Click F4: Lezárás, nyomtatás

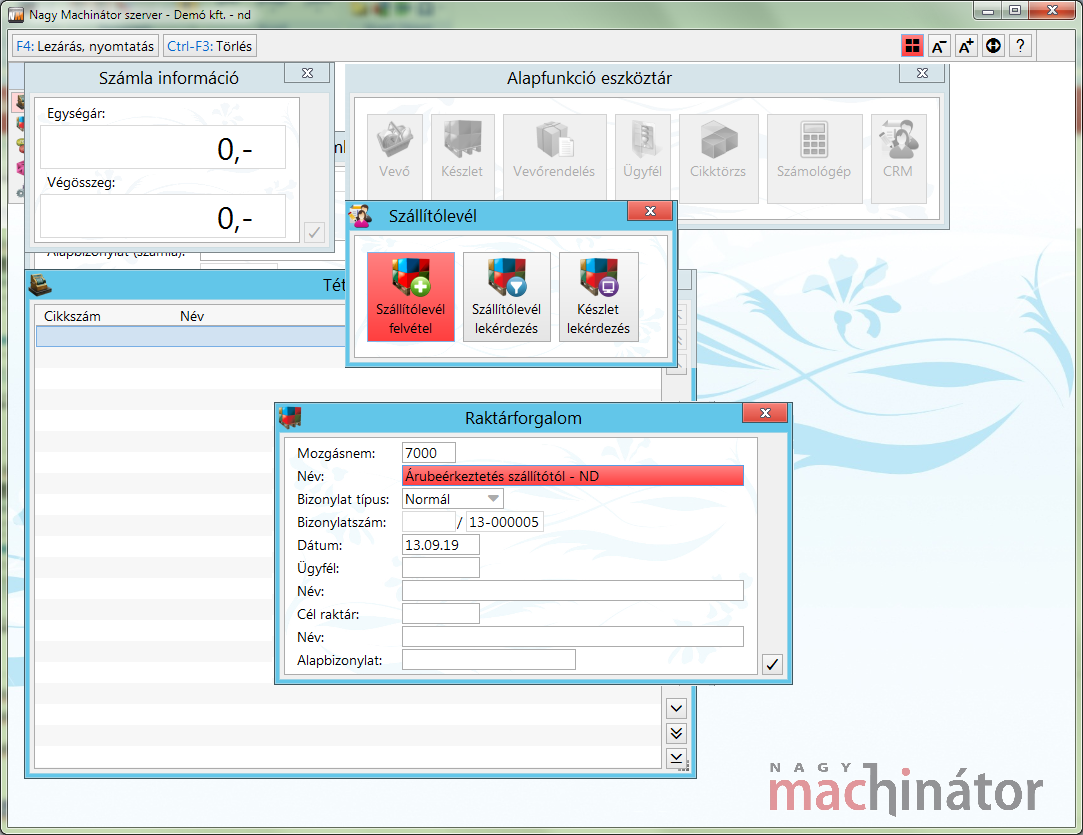(x=85, y=46)
